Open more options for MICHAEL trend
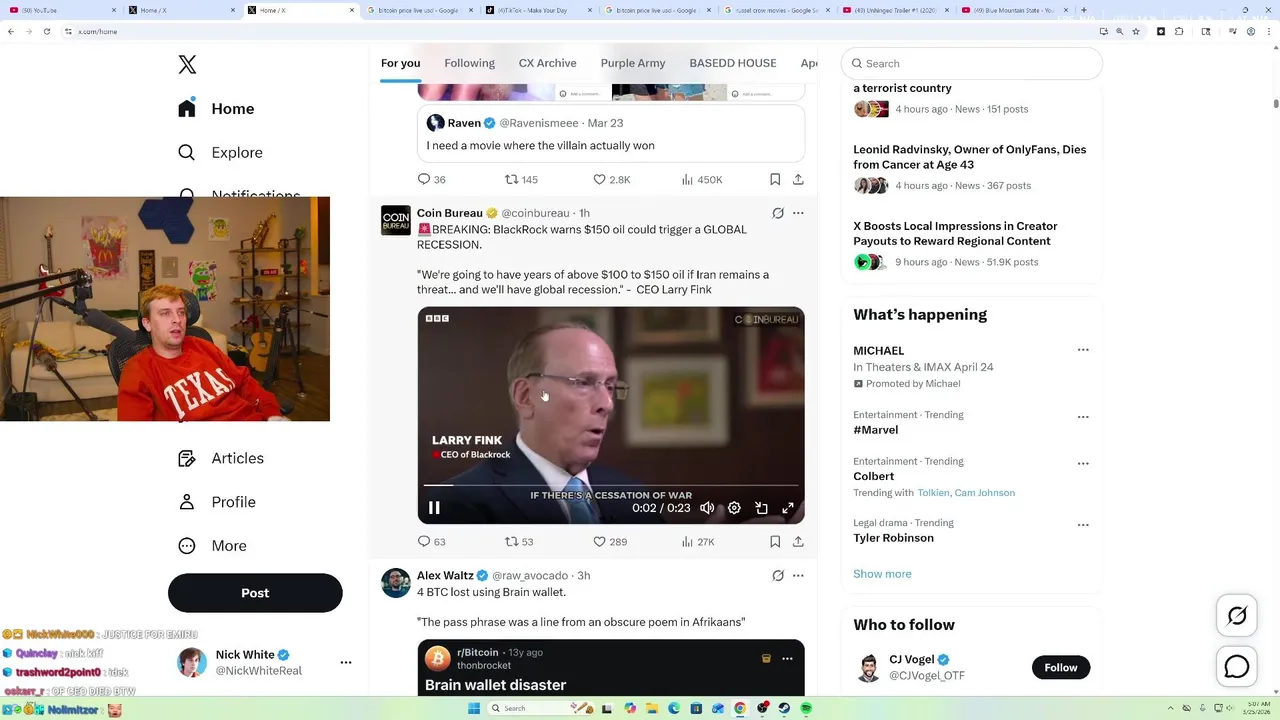Viewport: 1280px width, 720px height. (x=1083, y=351)
